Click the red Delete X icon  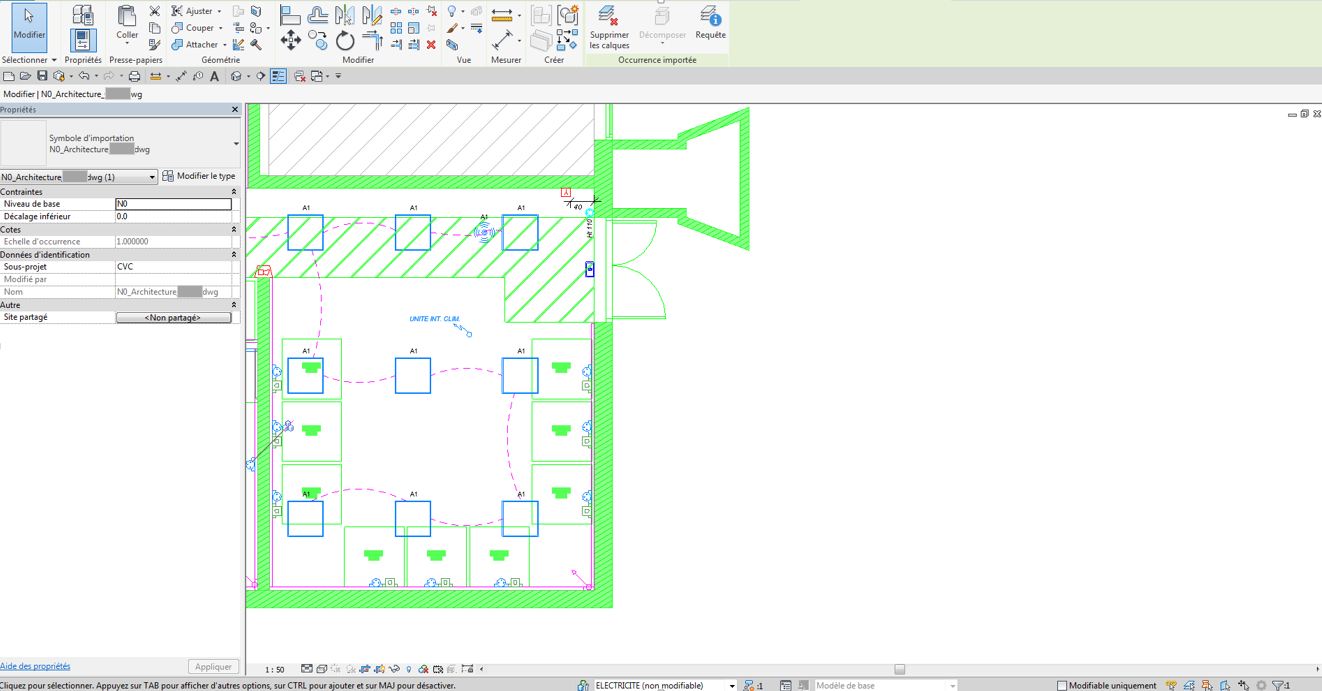[x=431, y=45]
